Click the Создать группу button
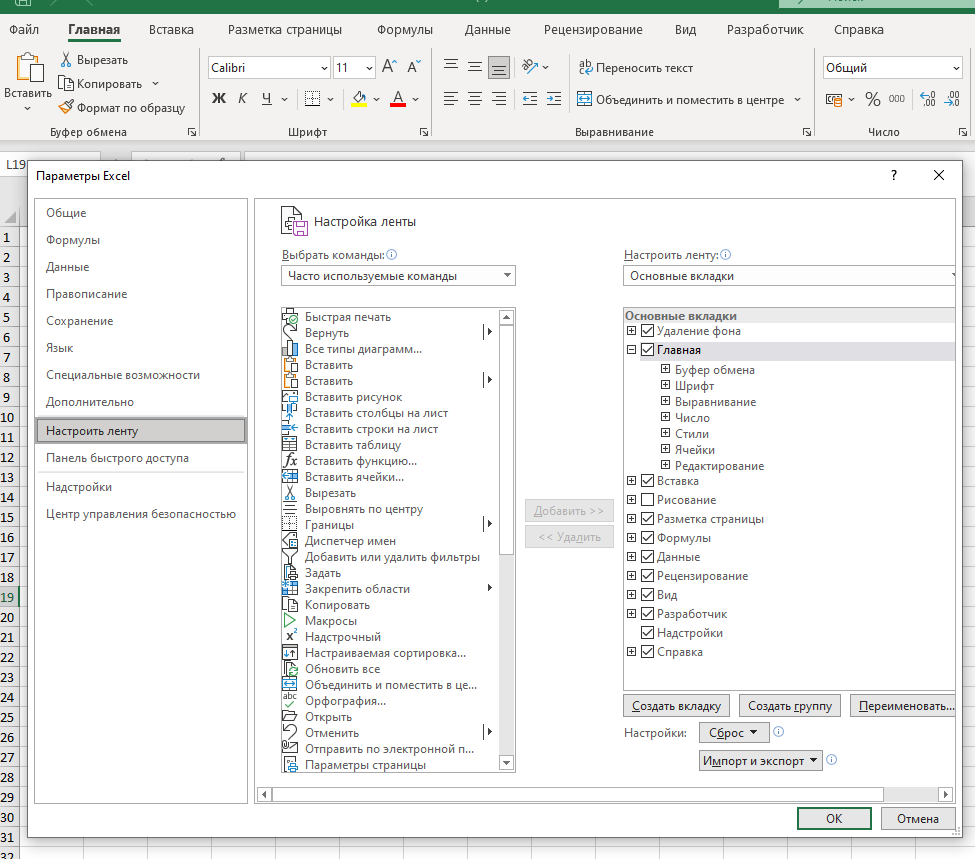This screenshot has width=975, height=859. (790, 706)
